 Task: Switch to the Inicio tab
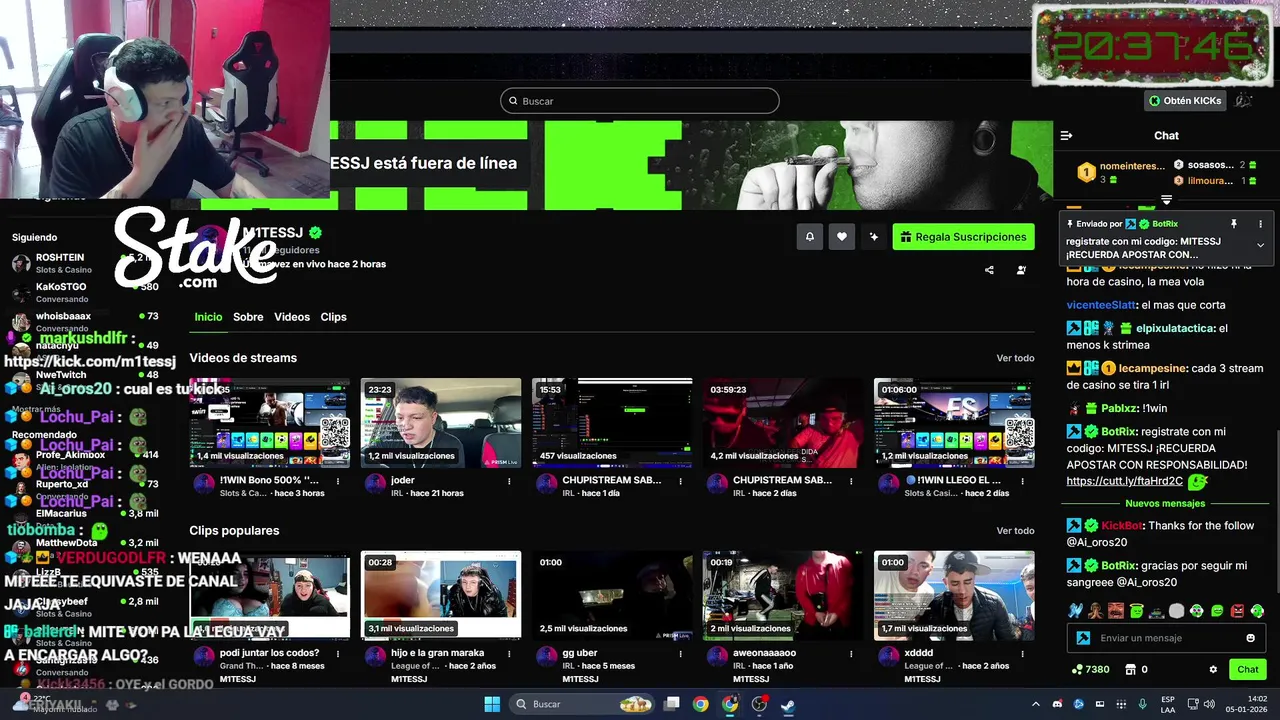(208, 317)
